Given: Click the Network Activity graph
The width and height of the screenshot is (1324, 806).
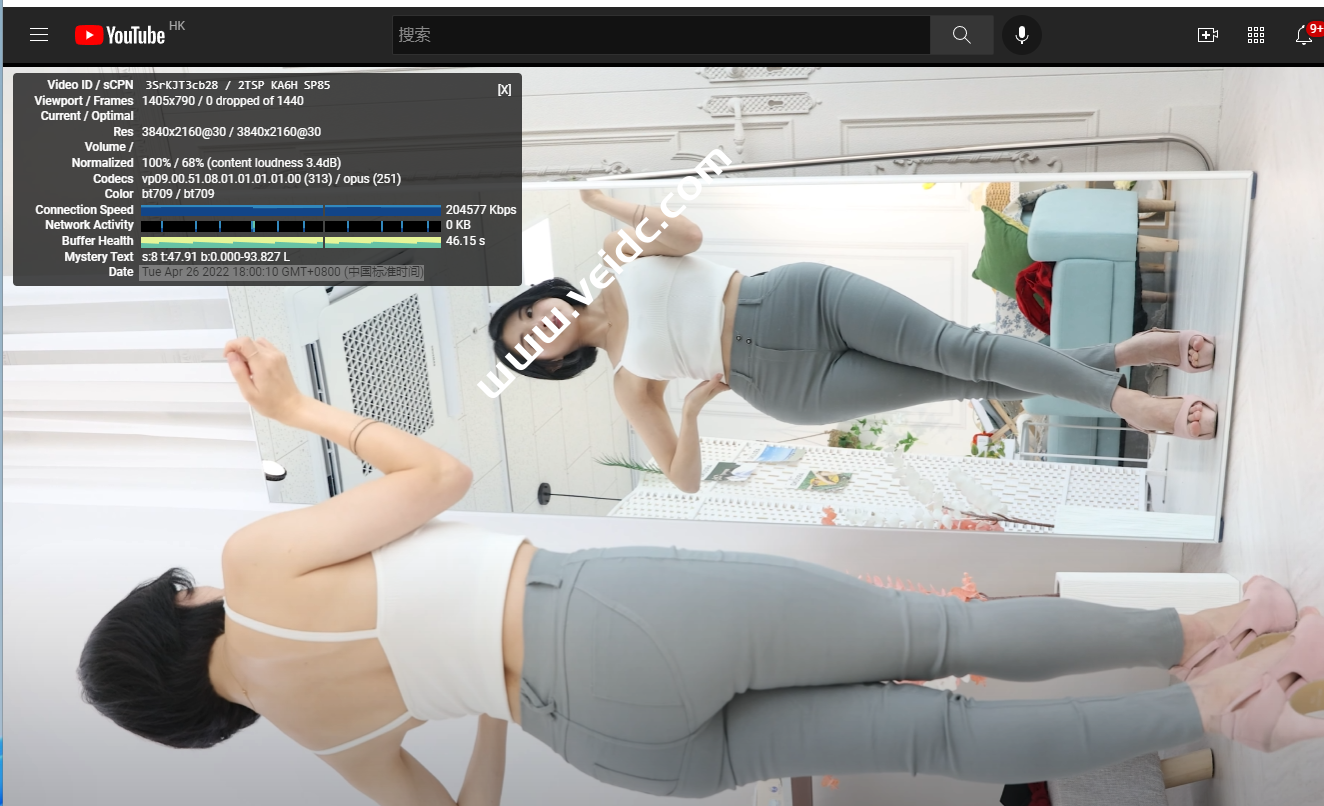Looking at the screenshot, I should pyautogui.click(x=291, y=226).
